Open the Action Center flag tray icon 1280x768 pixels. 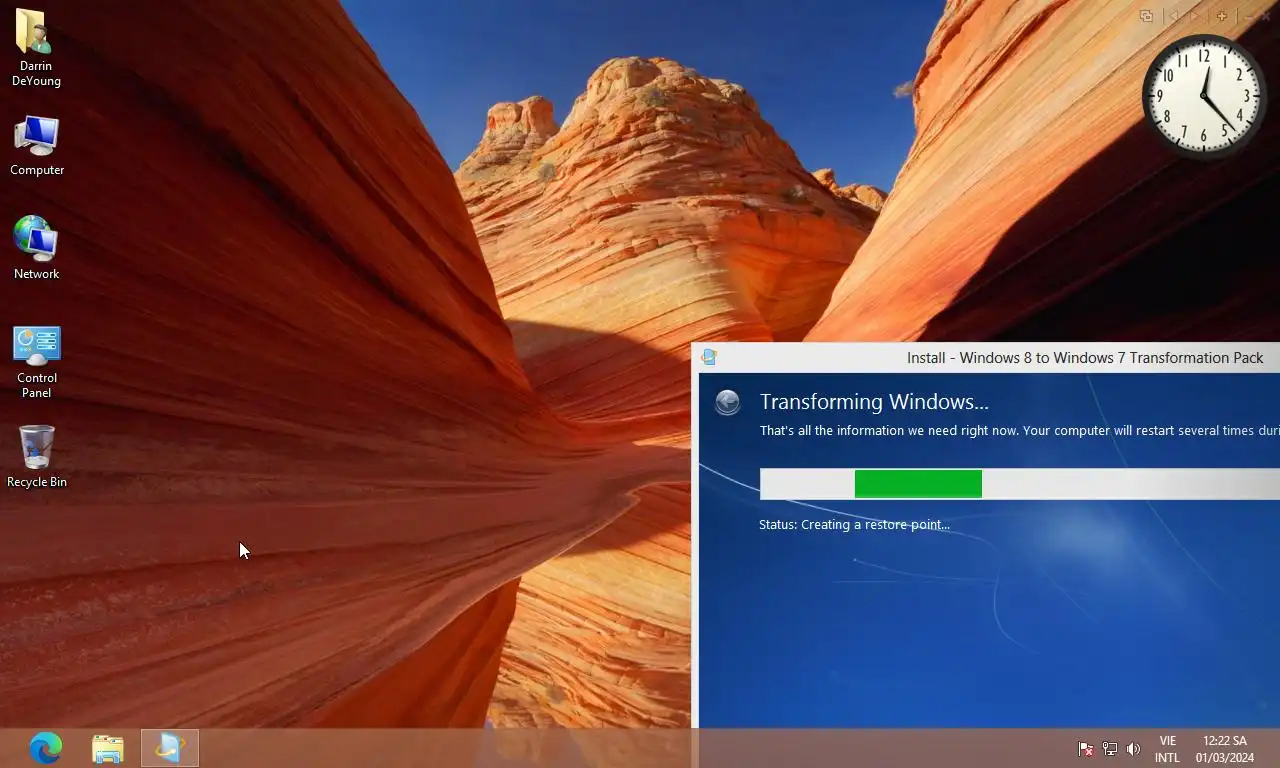coord(1085,749)
